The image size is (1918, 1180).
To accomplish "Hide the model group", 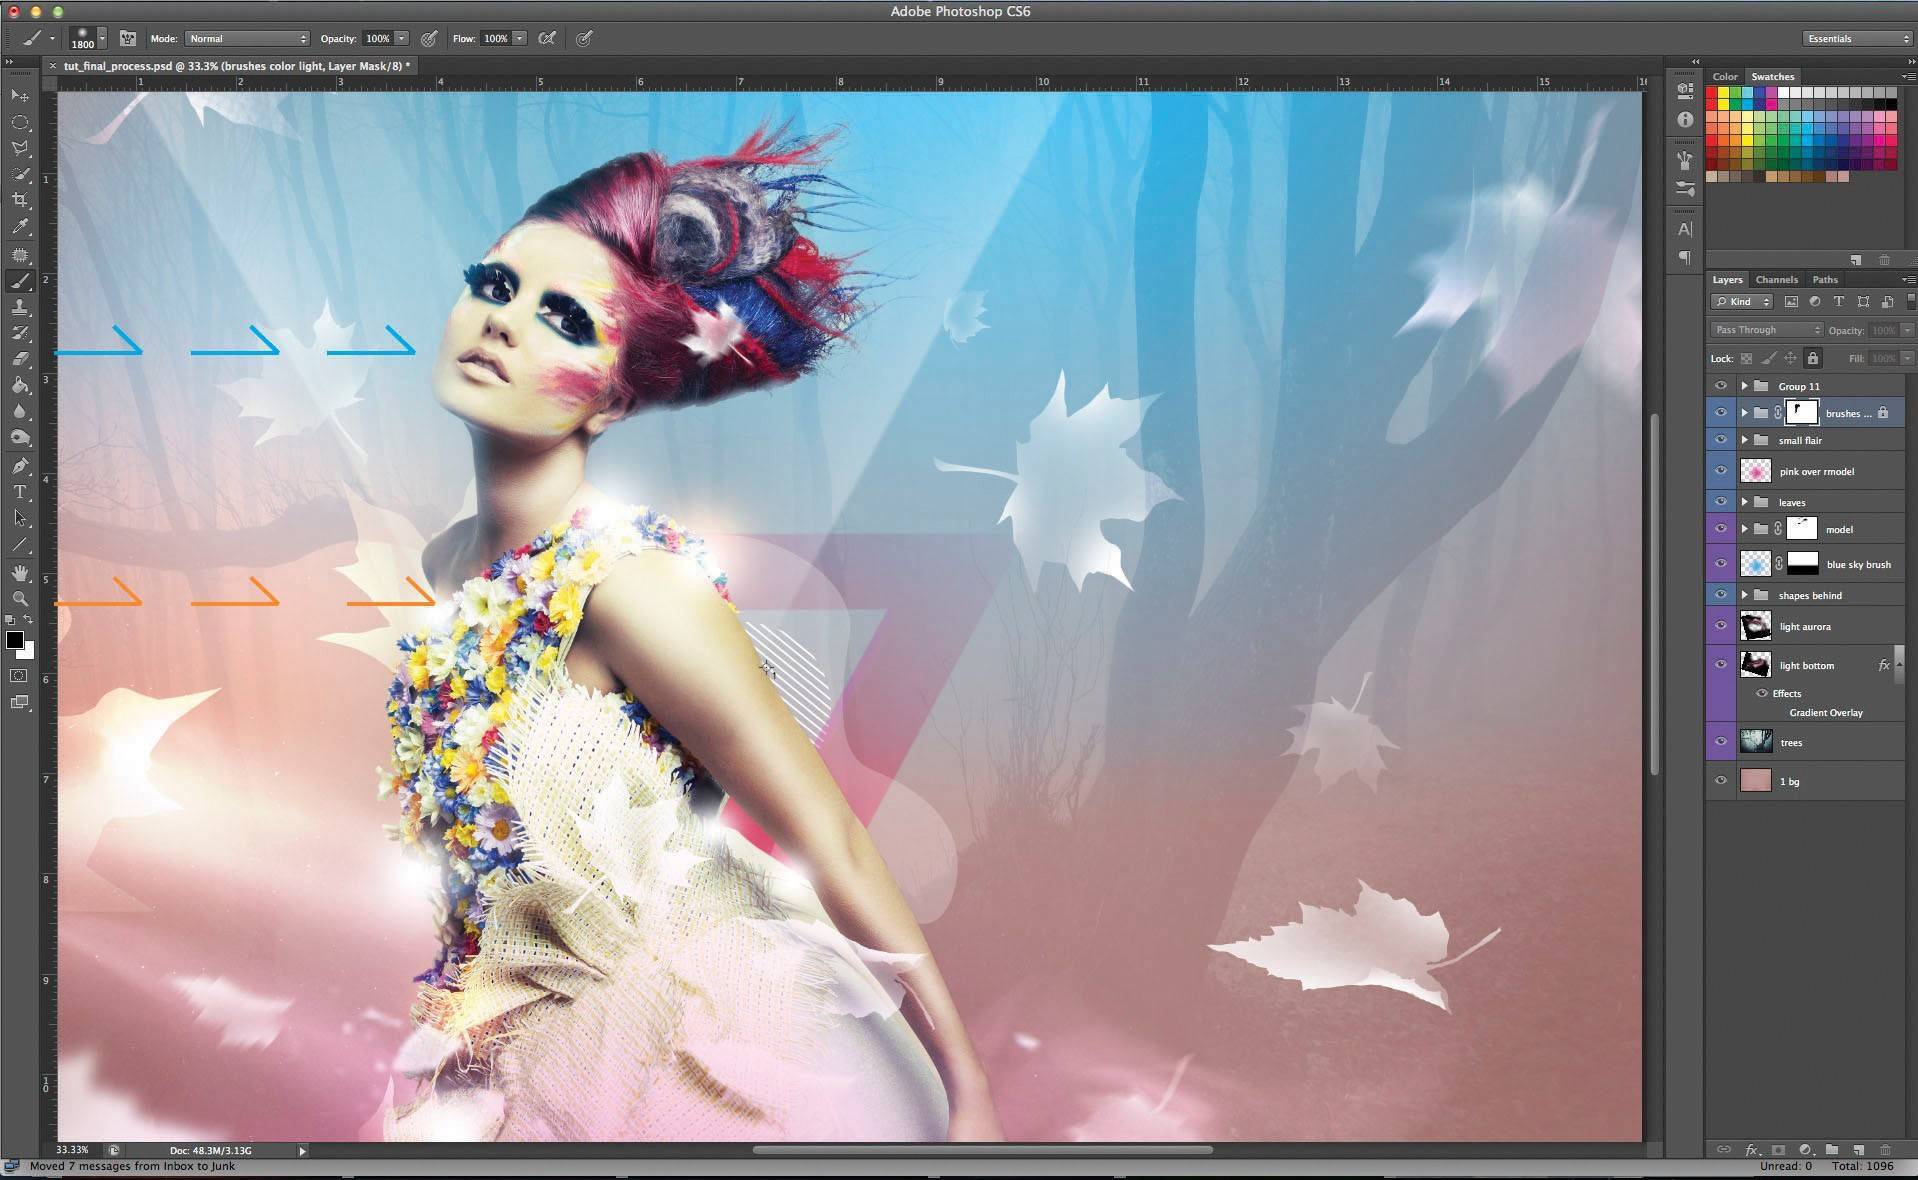I will coord(1721,529).
